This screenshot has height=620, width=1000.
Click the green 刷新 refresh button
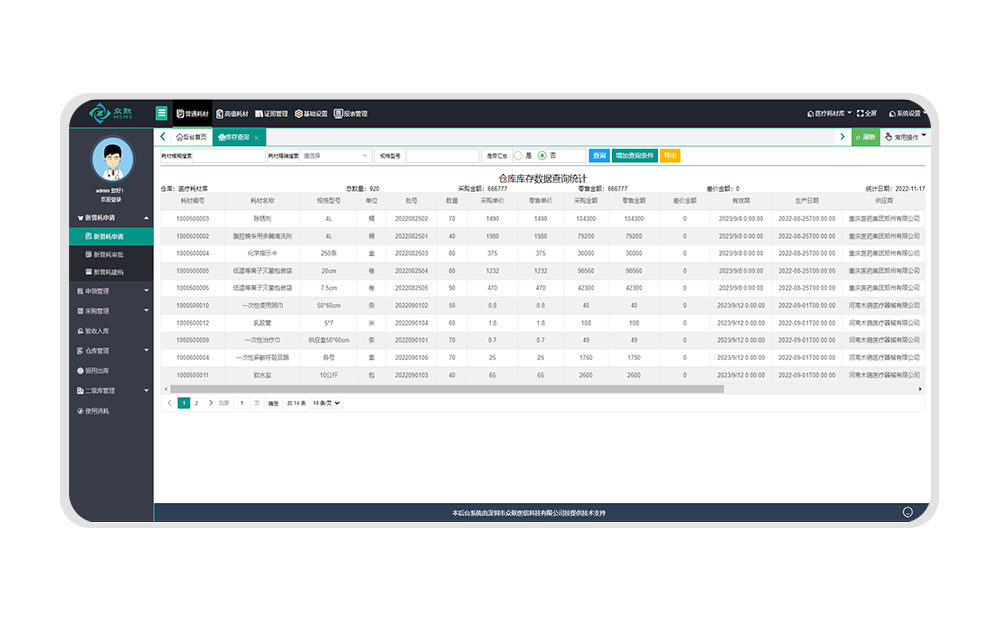(865, 137)
